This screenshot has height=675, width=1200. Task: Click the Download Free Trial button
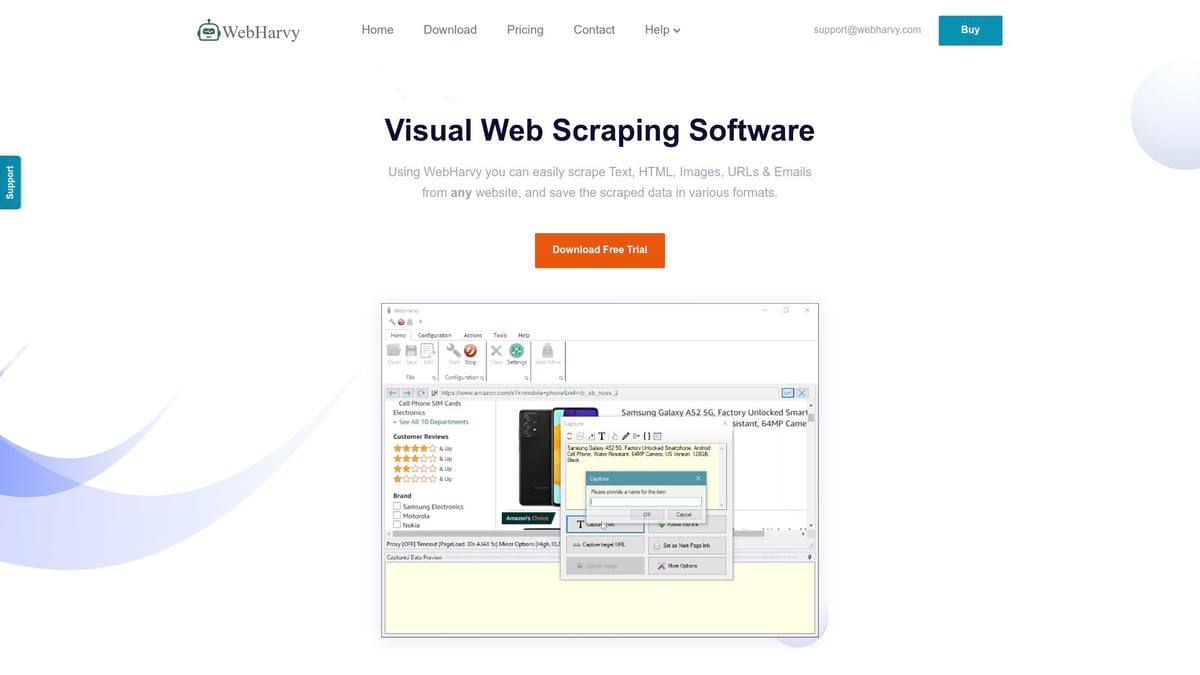(600, 250)
